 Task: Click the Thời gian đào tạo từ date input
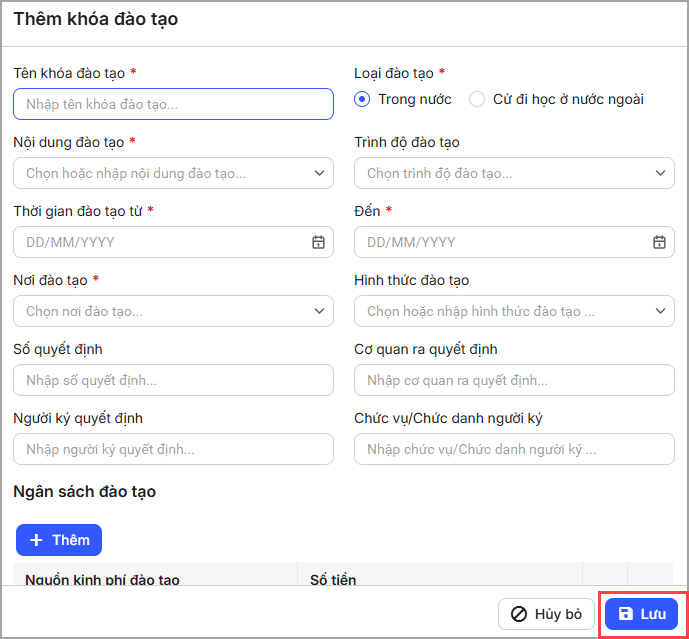point(160,242)
